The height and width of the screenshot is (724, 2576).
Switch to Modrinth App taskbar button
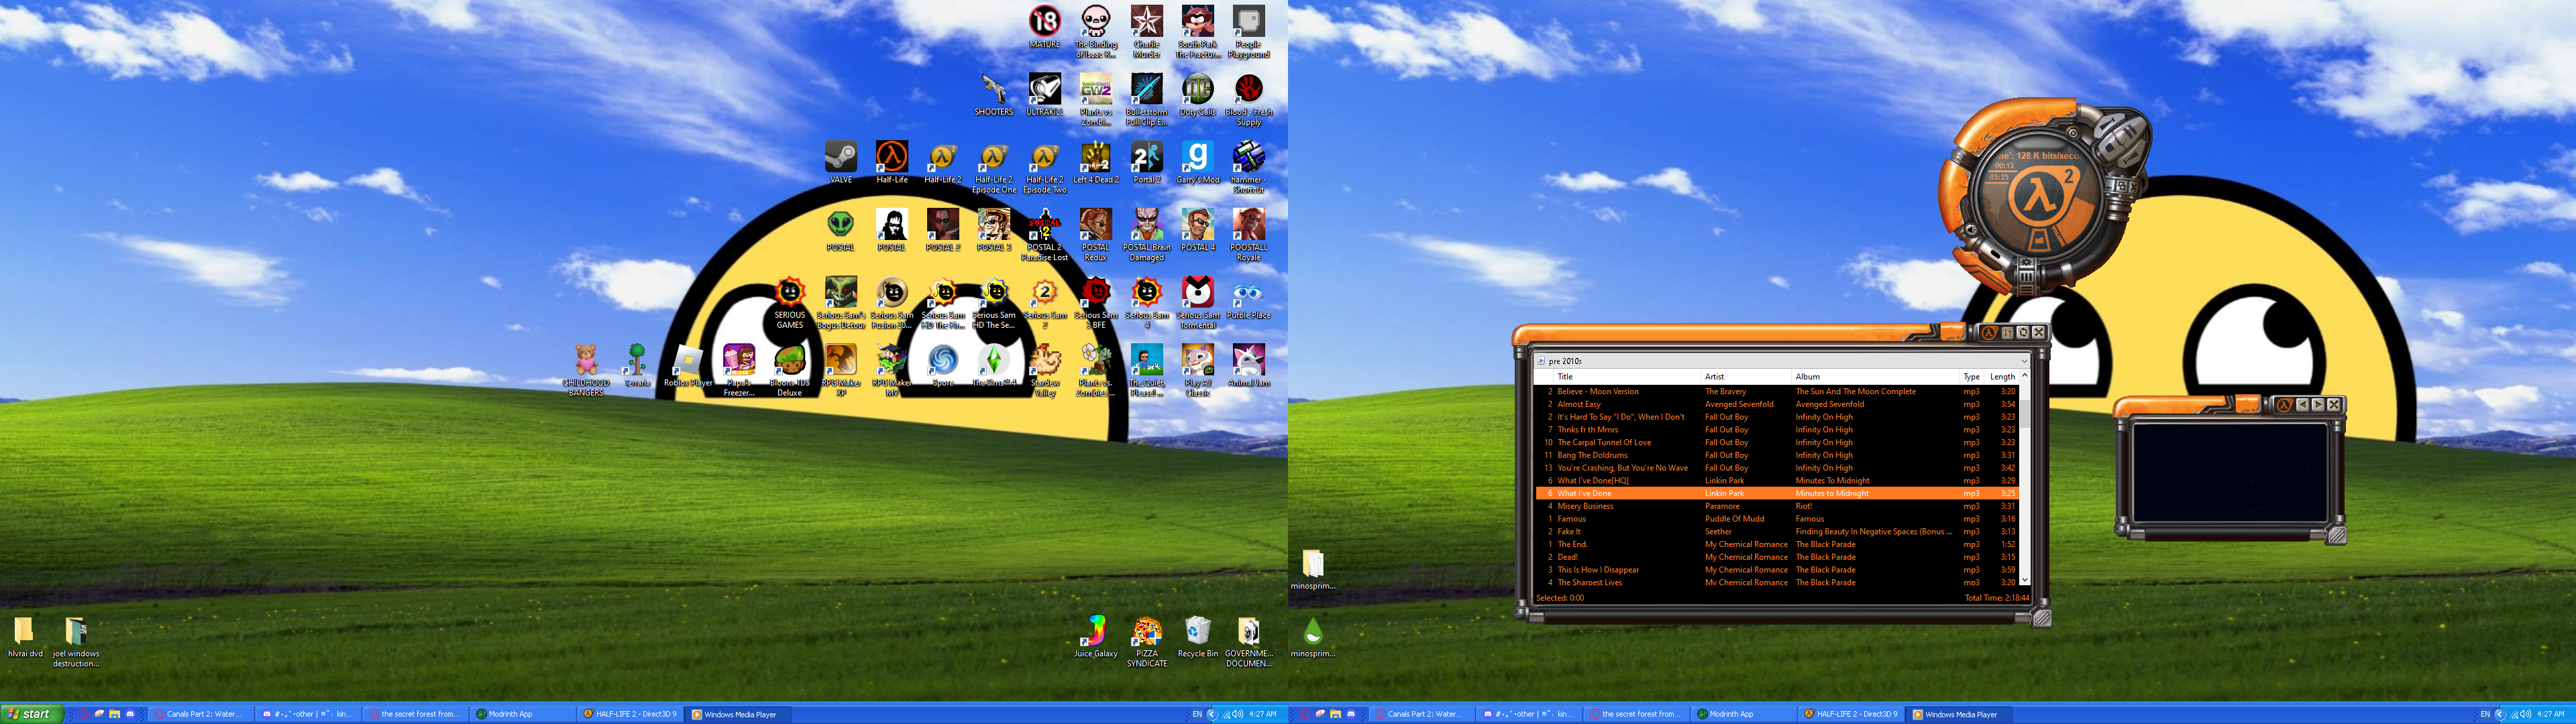click(x=522, y=714)
